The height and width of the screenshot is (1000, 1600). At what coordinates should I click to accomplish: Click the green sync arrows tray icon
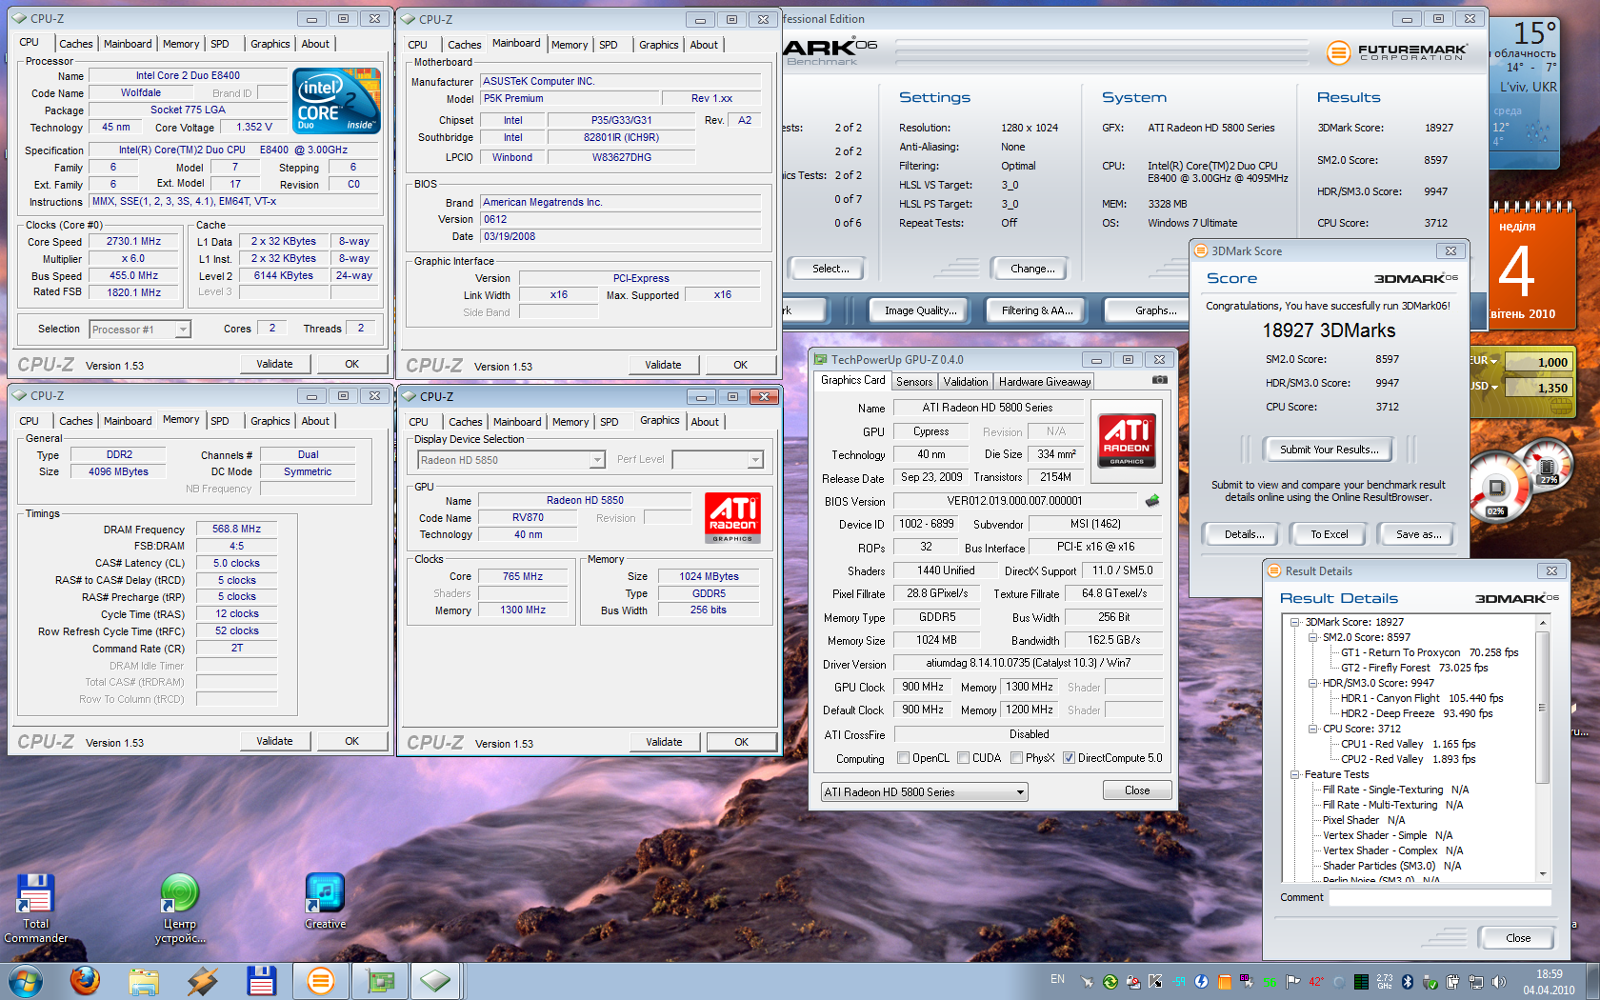(1110, 982)
